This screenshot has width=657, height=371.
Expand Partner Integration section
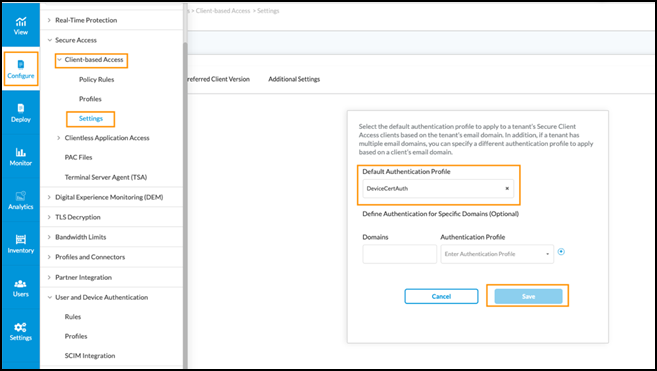coord(49,278)
